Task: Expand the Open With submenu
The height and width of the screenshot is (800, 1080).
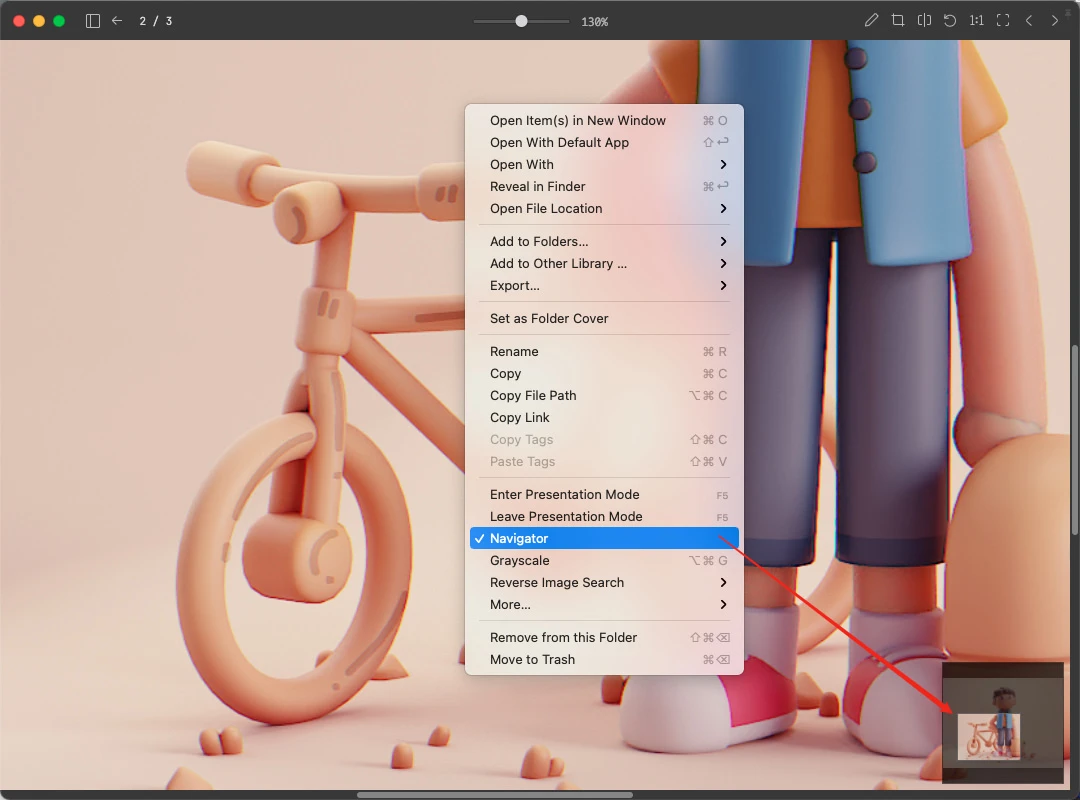Action: [604, 164]
